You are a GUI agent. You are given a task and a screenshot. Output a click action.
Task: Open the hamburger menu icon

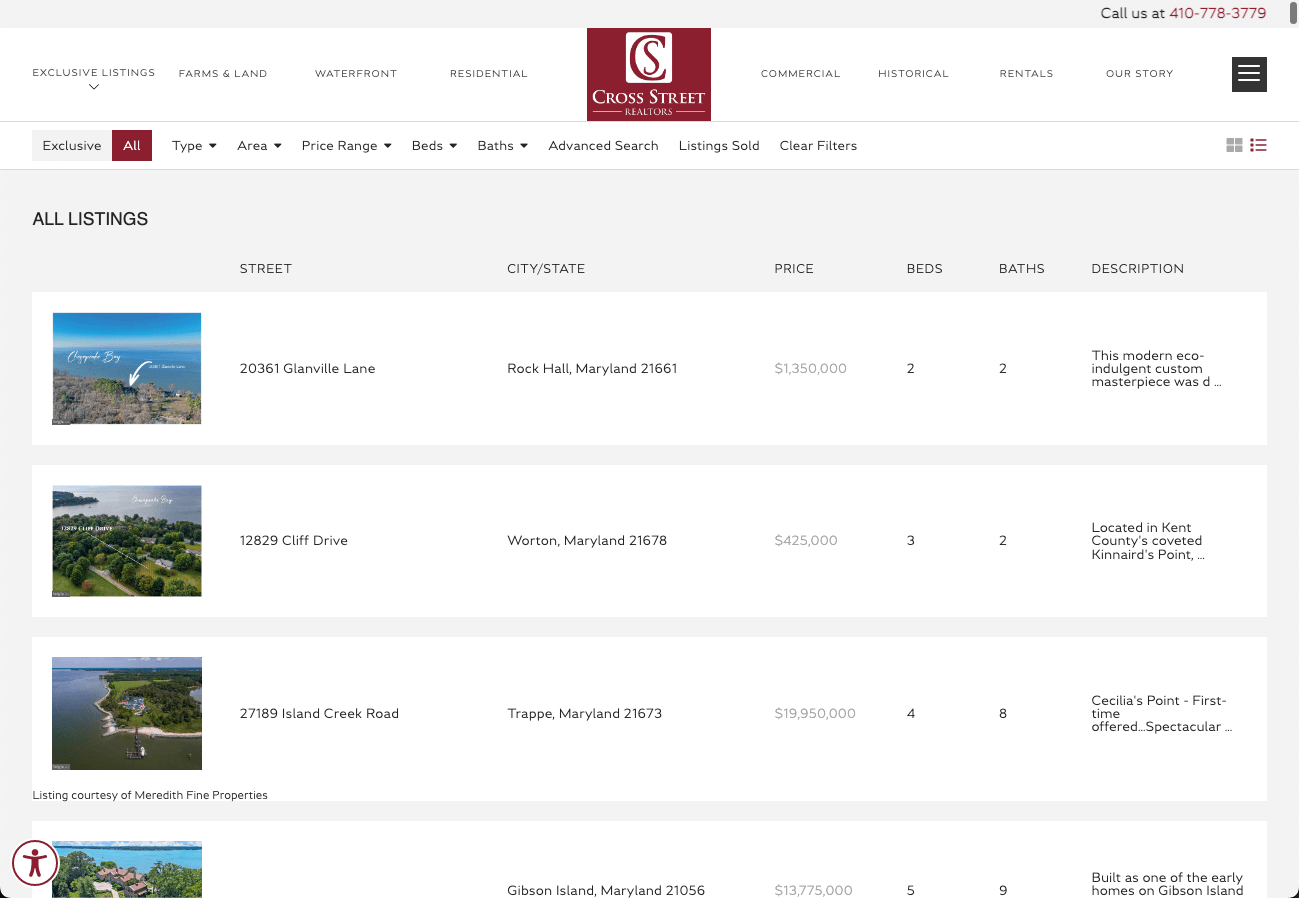[x=1249, y=74]
